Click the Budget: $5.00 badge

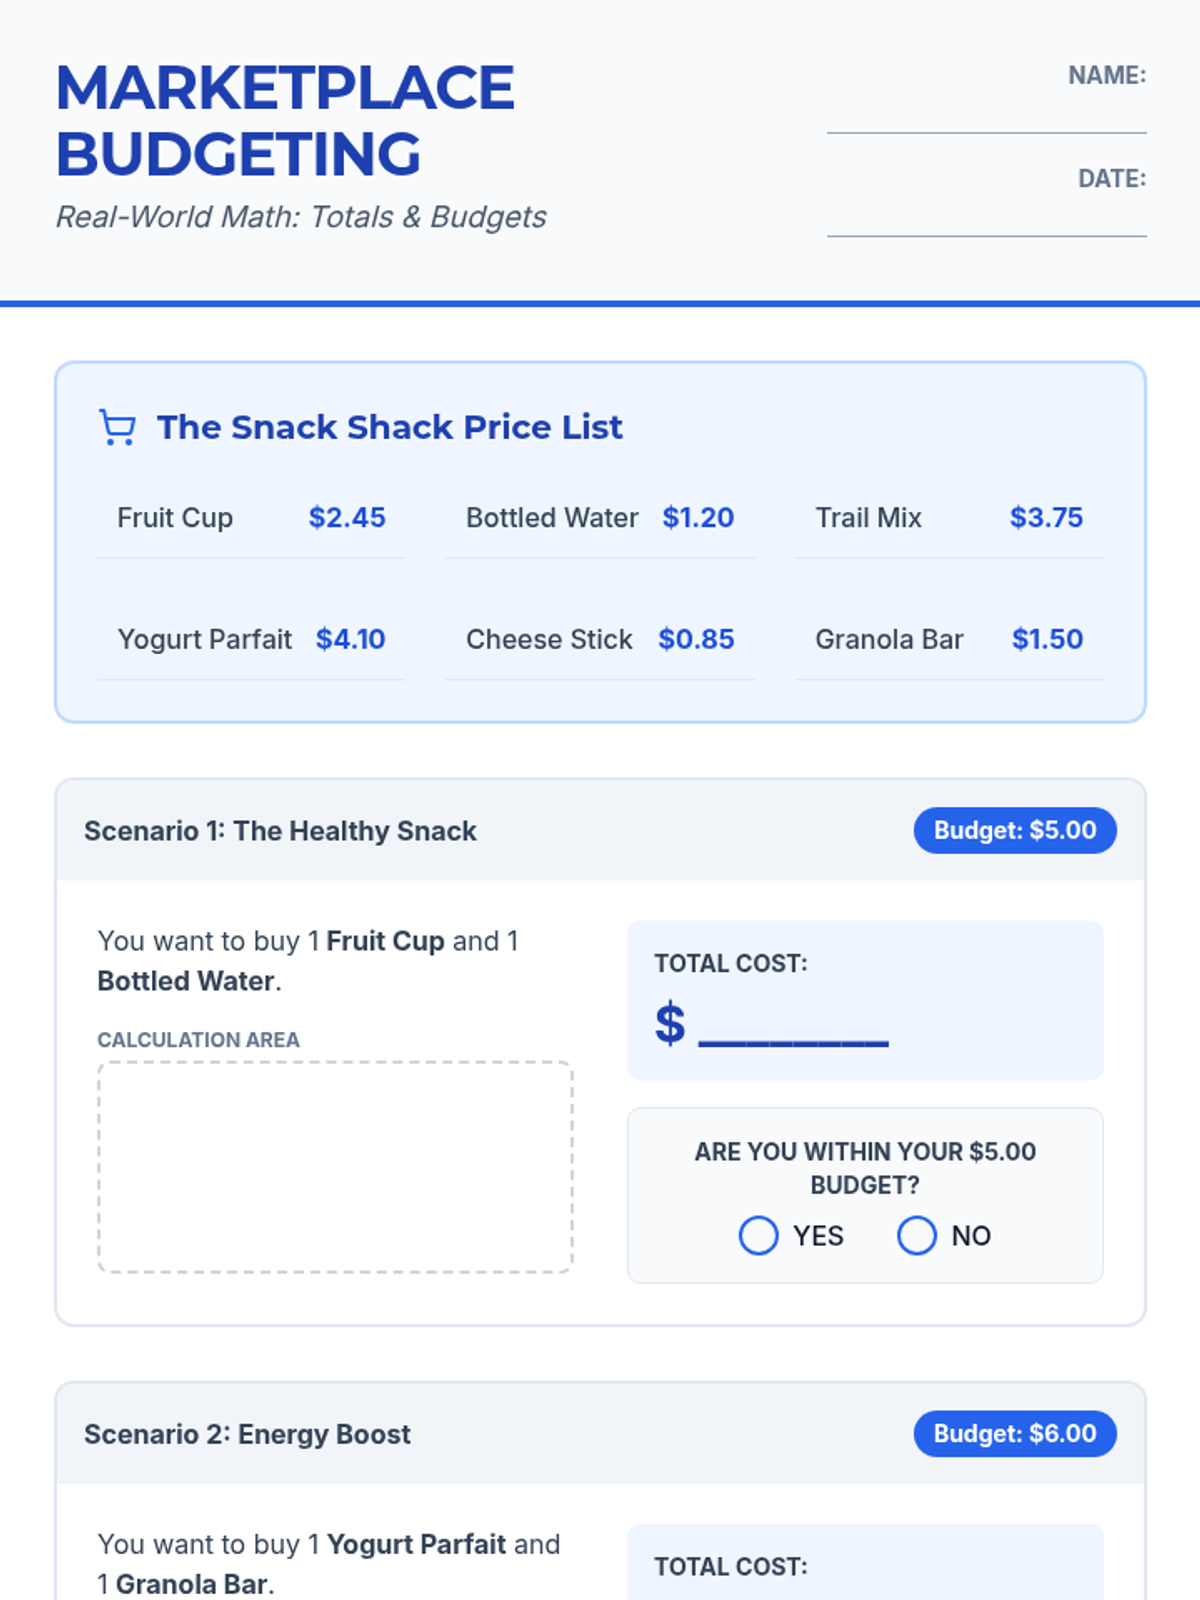click(x=1014, y=831)
